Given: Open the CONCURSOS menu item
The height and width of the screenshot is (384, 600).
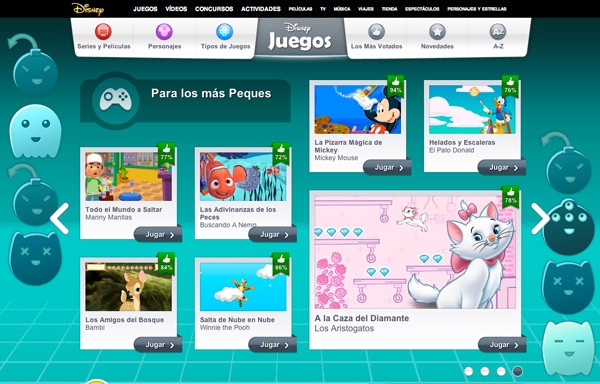Looking at the screenshot, I should [214, 9].
